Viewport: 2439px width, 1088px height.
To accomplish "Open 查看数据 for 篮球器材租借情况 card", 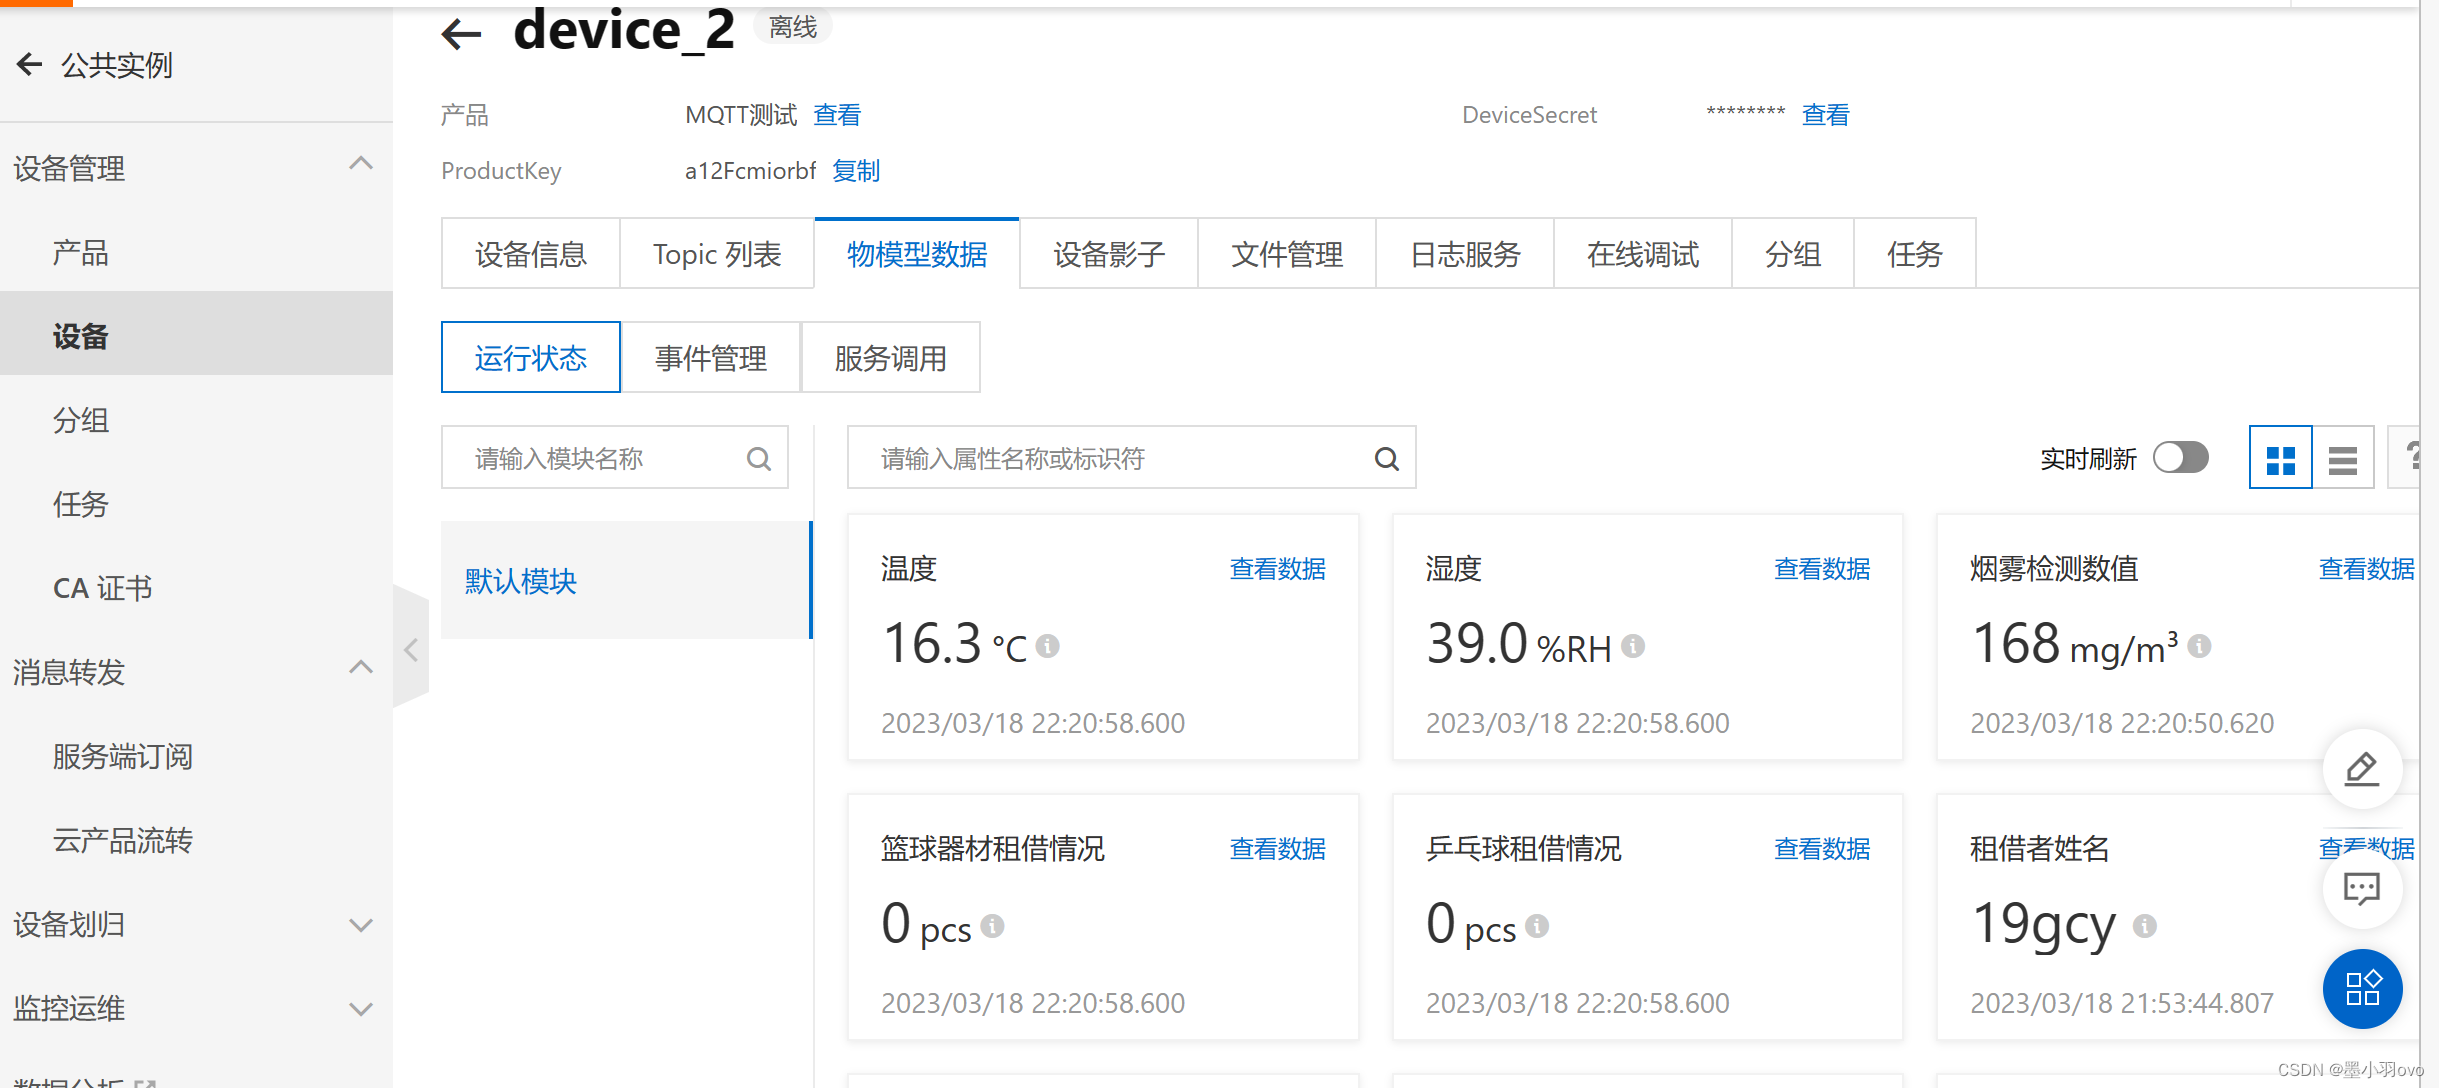I will click(1278, 849).
